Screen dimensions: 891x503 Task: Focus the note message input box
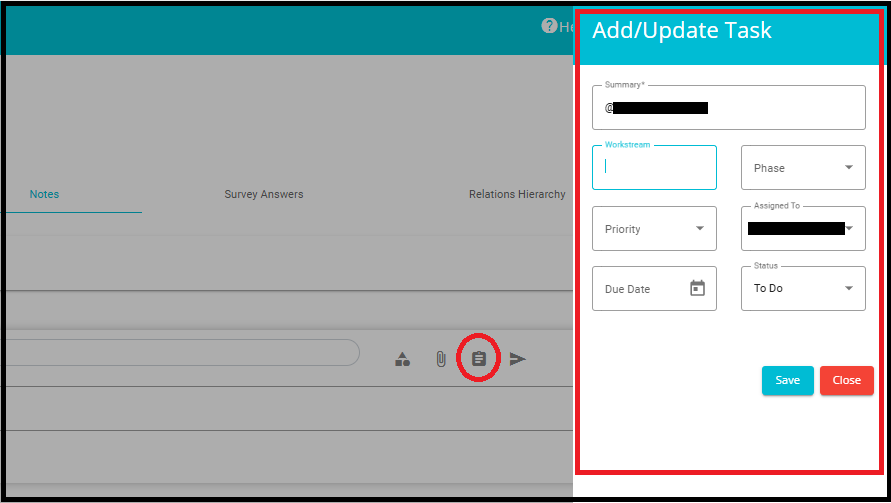(180, 353)
